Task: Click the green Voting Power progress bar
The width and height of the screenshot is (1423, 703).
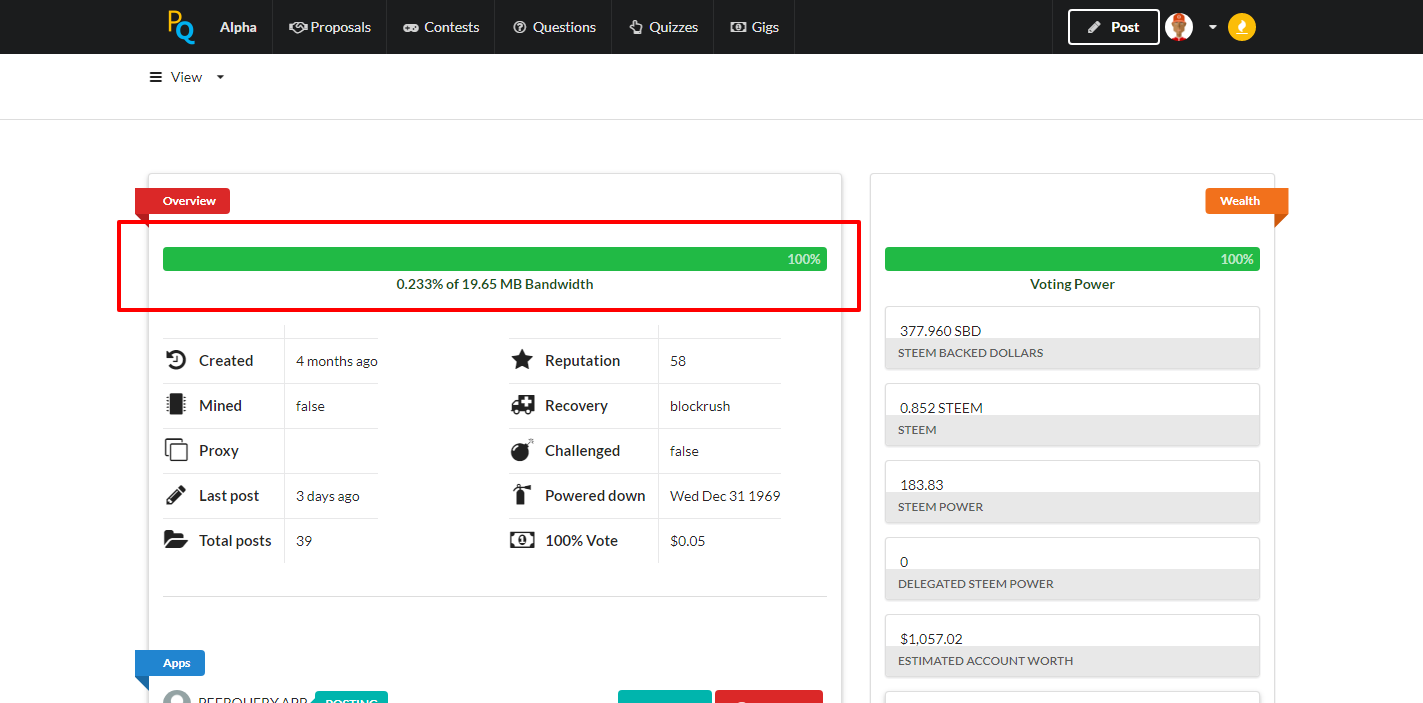Action: pyautogui.click(x=1072, y=259)
